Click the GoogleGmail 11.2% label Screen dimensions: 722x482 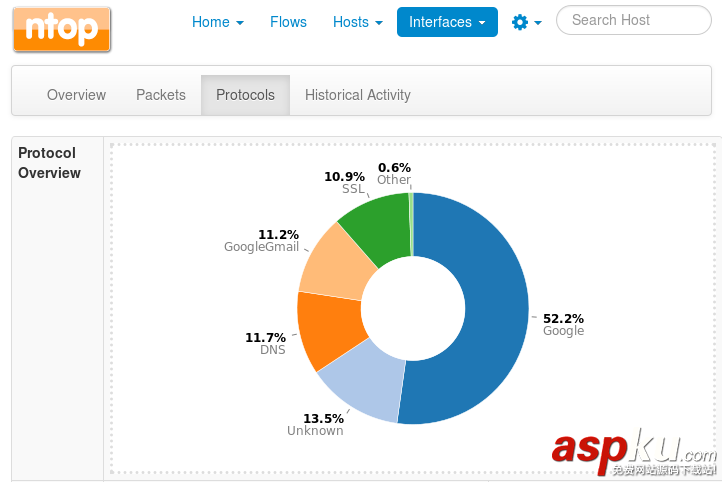(x=263, y=241)
